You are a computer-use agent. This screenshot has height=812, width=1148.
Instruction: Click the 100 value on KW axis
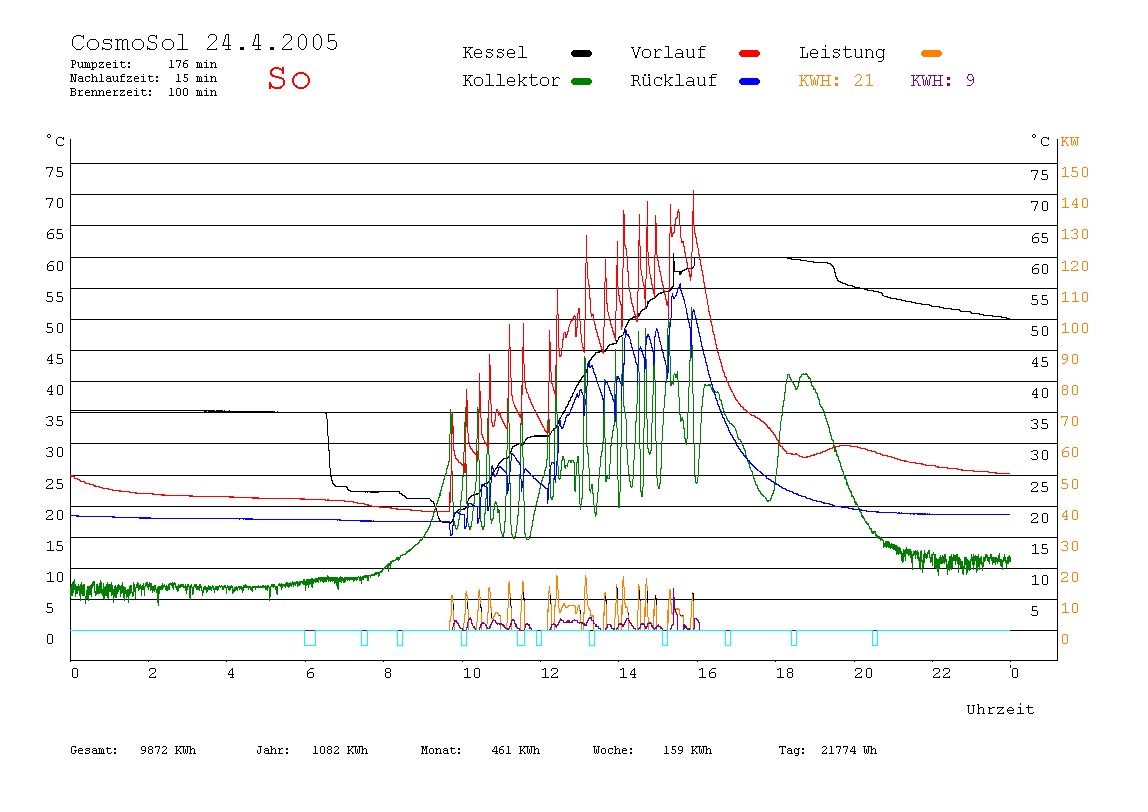pos(1075,328)
